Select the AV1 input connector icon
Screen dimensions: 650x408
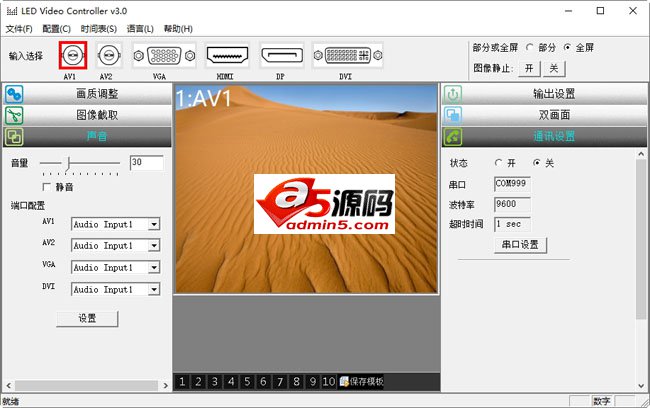(x=73, y=55)
